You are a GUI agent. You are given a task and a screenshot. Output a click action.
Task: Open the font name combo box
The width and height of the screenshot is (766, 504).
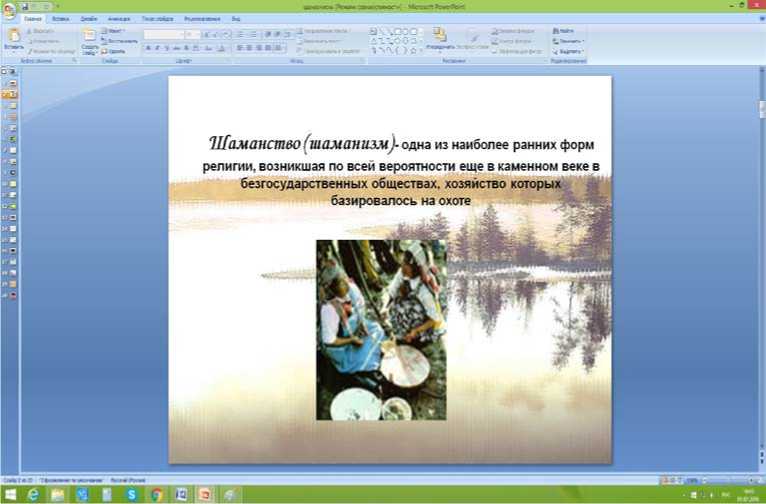(x=164, y=34)
